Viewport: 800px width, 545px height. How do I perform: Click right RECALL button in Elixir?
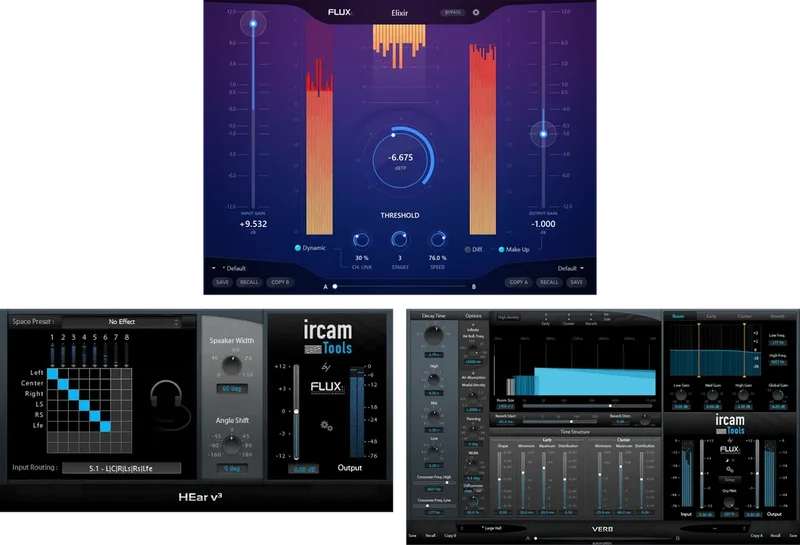coord(549,282)
